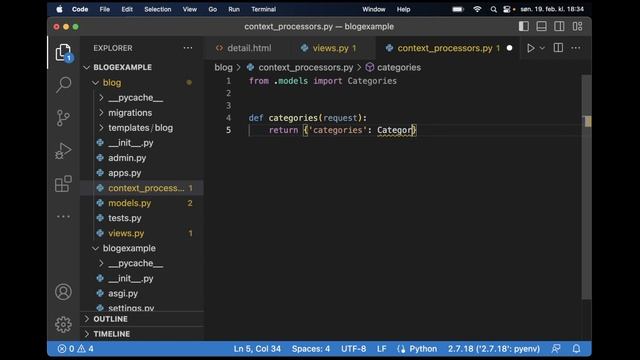The width and height of the screenshot is (640, 360).
Task: Open the Accounts icon
Action: (x=63, y=292)
